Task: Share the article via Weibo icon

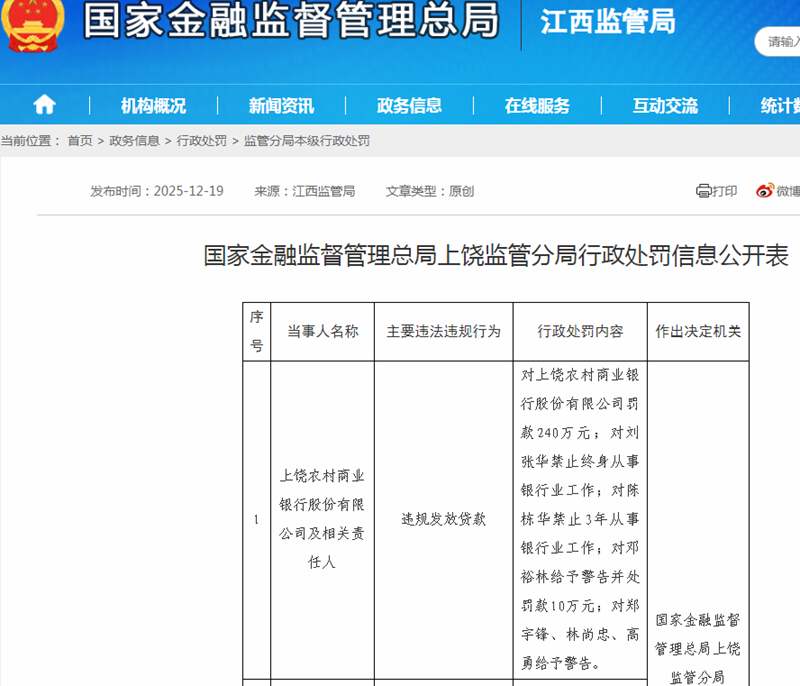Action: (x=765, y=191)
